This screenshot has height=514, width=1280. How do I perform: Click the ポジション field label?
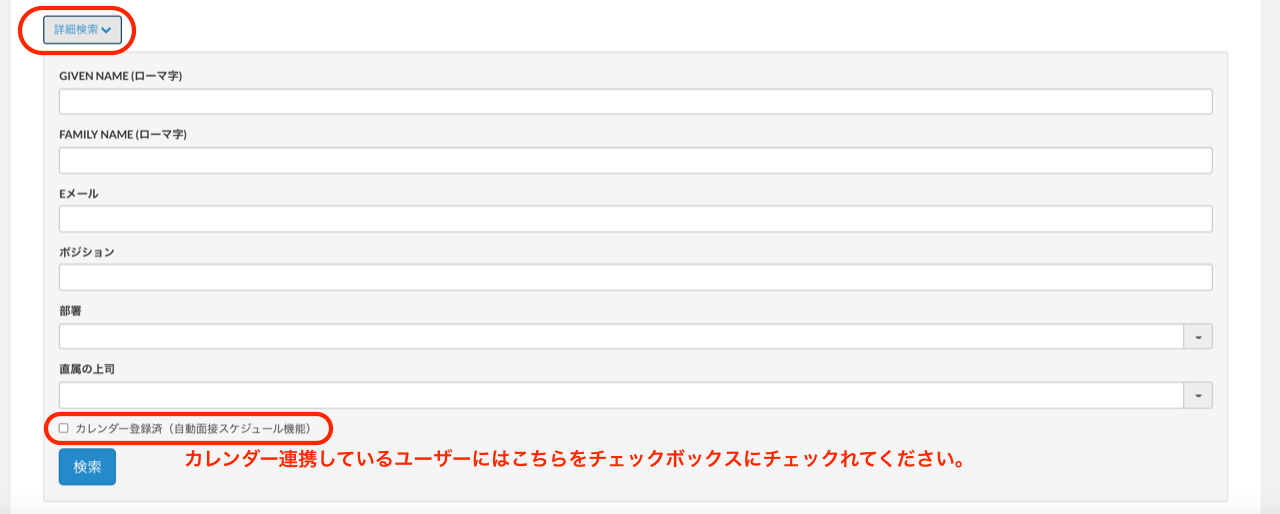[87, 252]
